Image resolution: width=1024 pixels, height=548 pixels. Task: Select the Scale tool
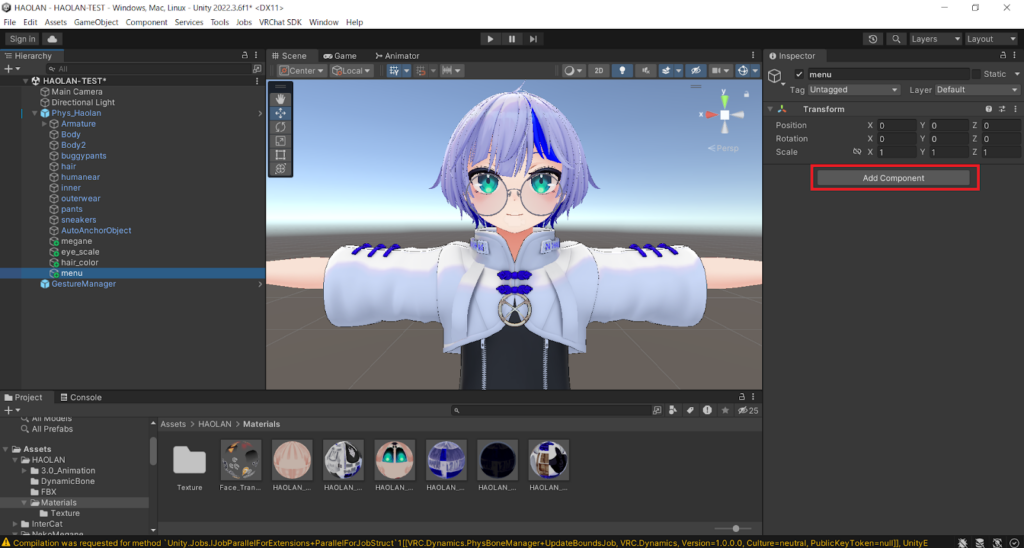click(x=281, y=140)
